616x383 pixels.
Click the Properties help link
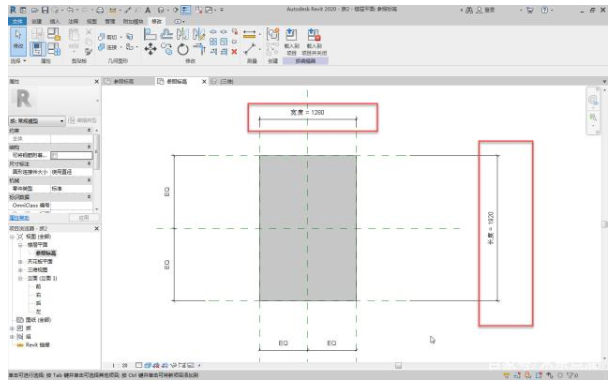click(x=19, y=218)
